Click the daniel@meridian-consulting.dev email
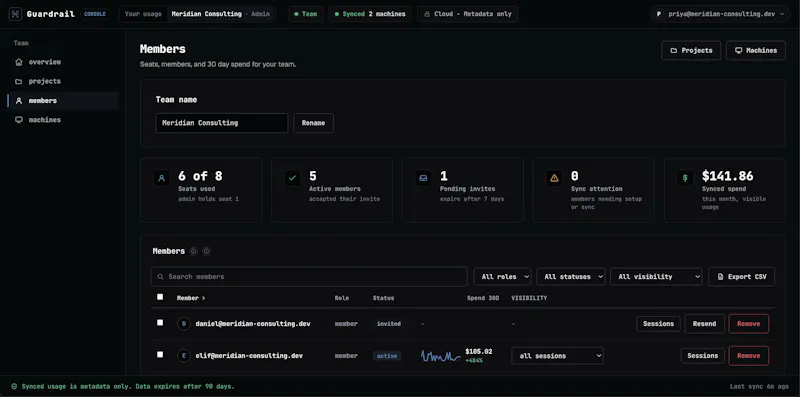This screenshot has height=397, width=800. point(253,324)
